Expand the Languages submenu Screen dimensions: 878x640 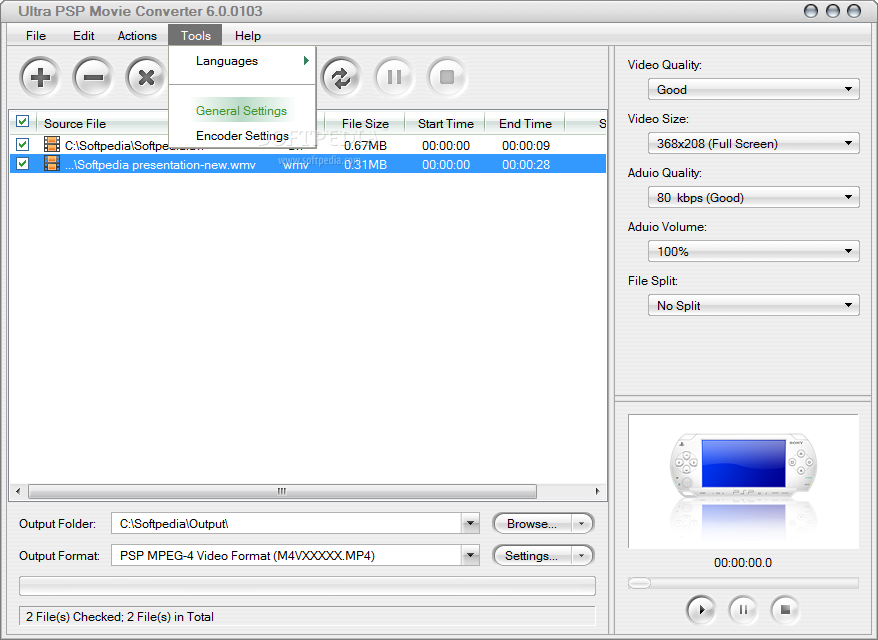(x=242, y=60)
